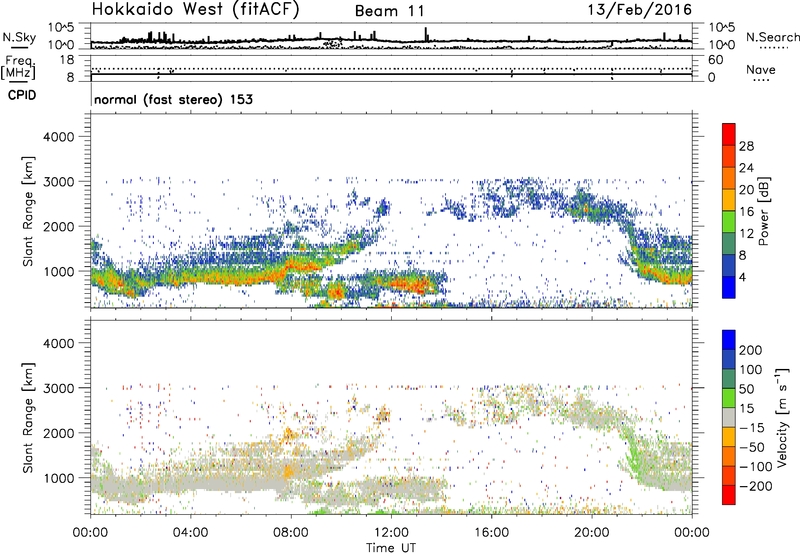Click the 'Slant Range [km]' label of the velocity panel

(28, 418)
